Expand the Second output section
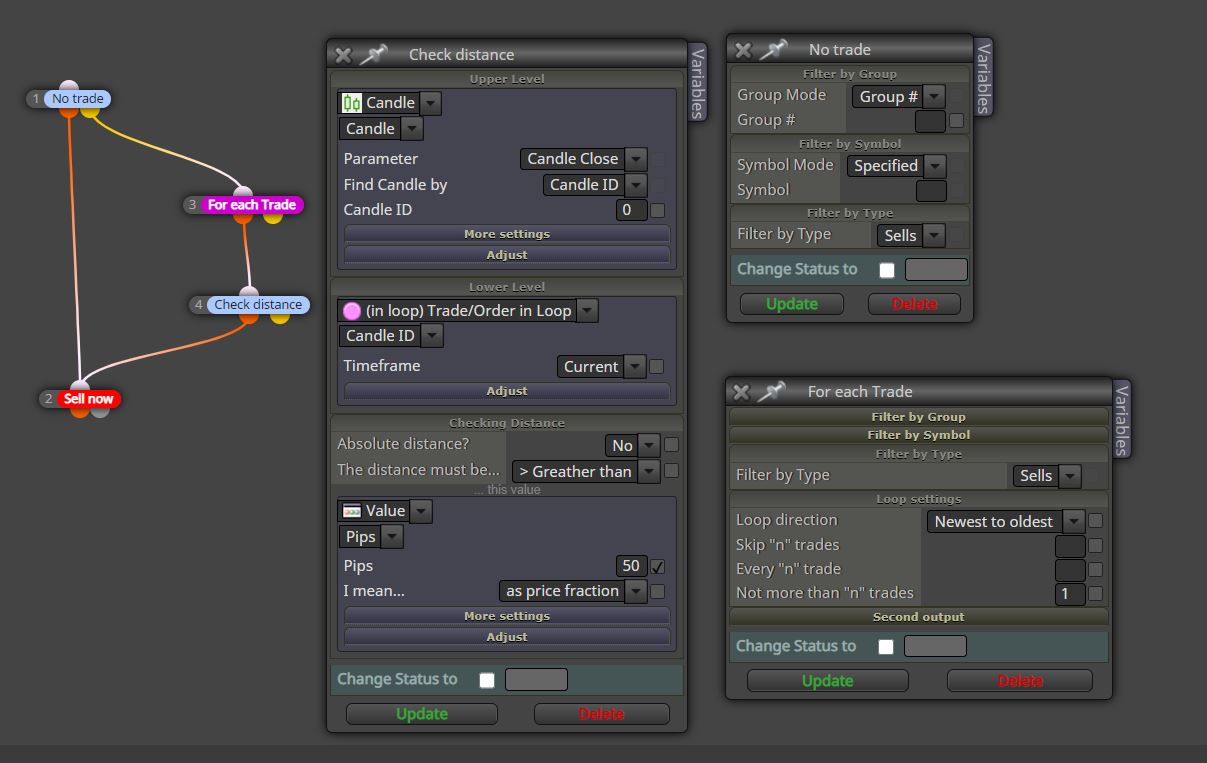 click(x=919, y=617)
